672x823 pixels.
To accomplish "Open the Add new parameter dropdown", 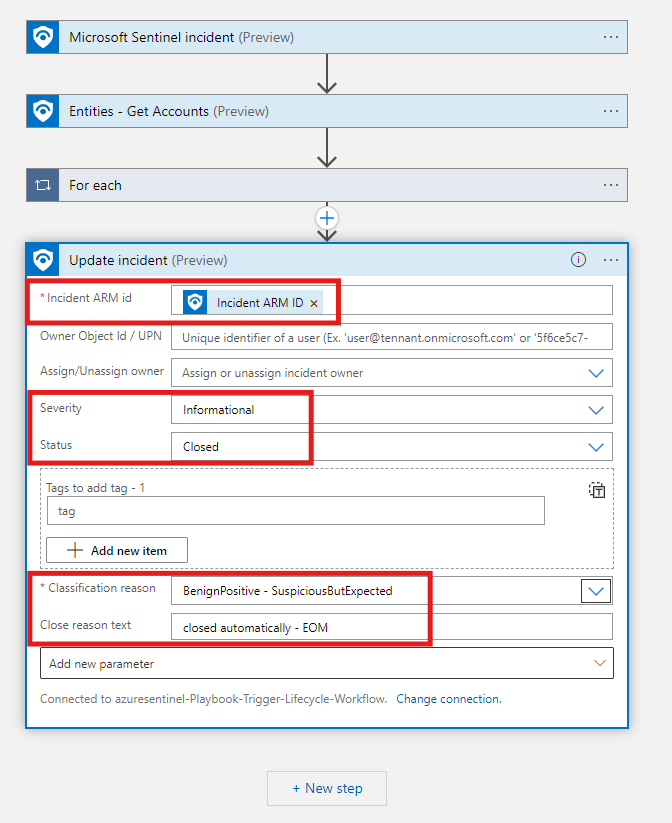I will (600, 663).
